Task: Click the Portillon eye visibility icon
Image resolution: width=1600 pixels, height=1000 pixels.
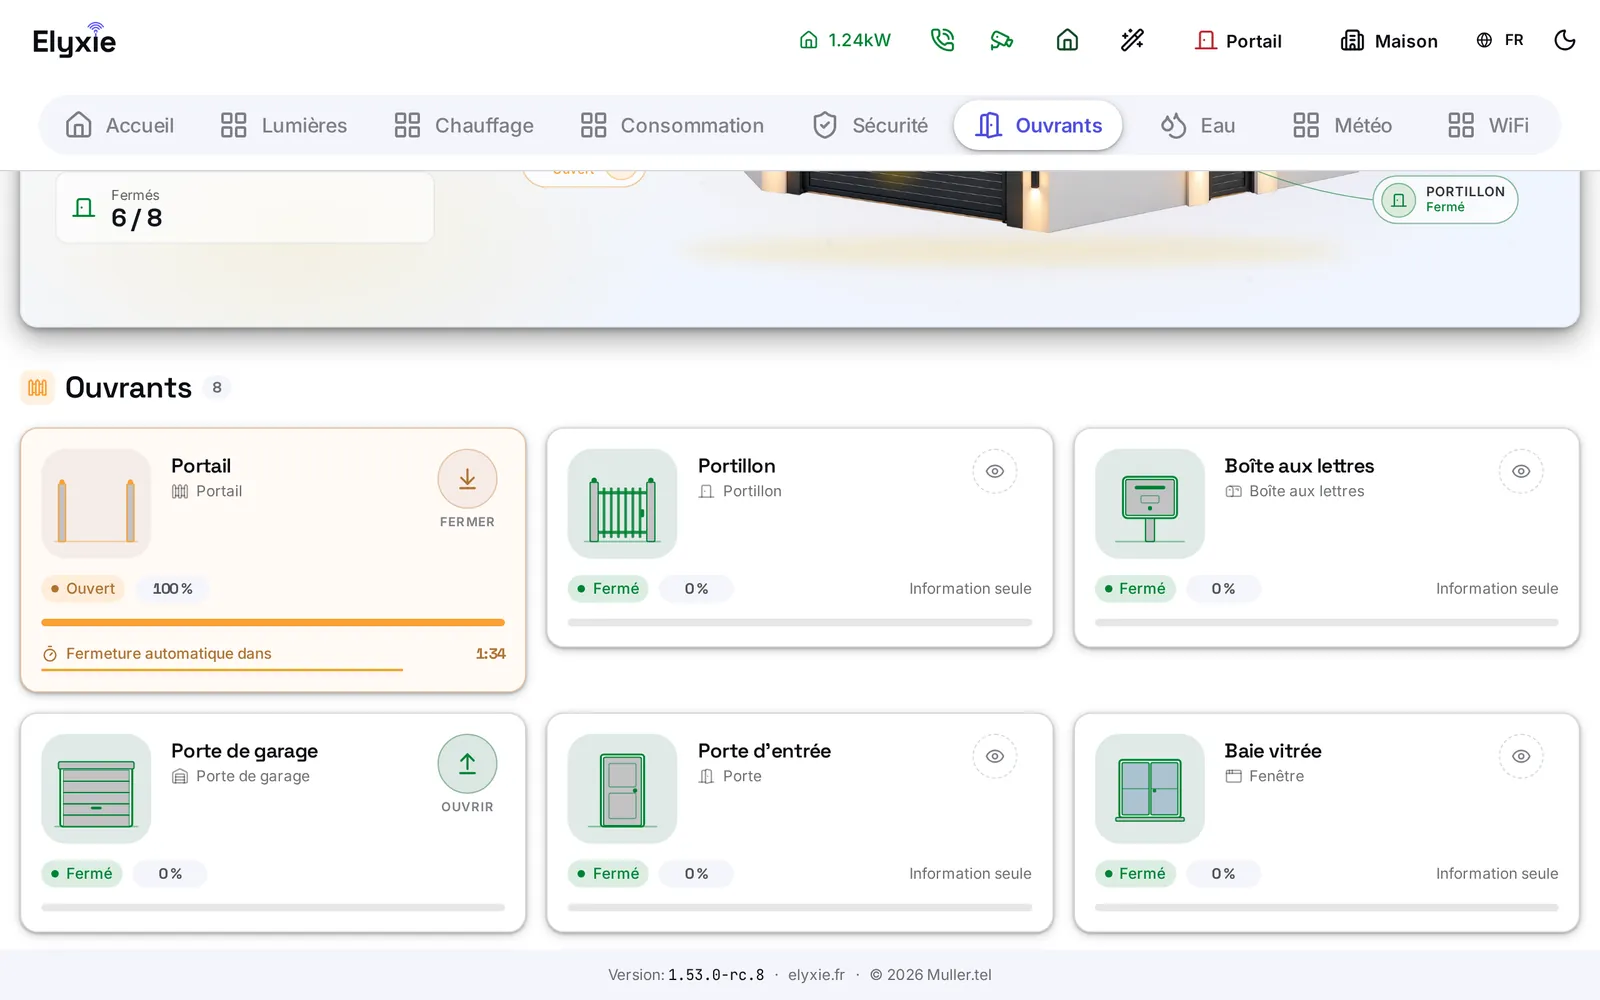Action: (x=995, y=471)
